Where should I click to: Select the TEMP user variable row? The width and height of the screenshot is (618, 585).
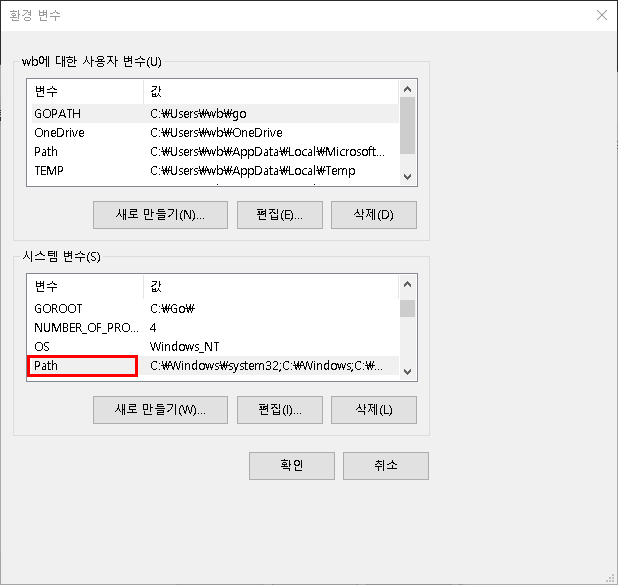(x=215, y=171)
